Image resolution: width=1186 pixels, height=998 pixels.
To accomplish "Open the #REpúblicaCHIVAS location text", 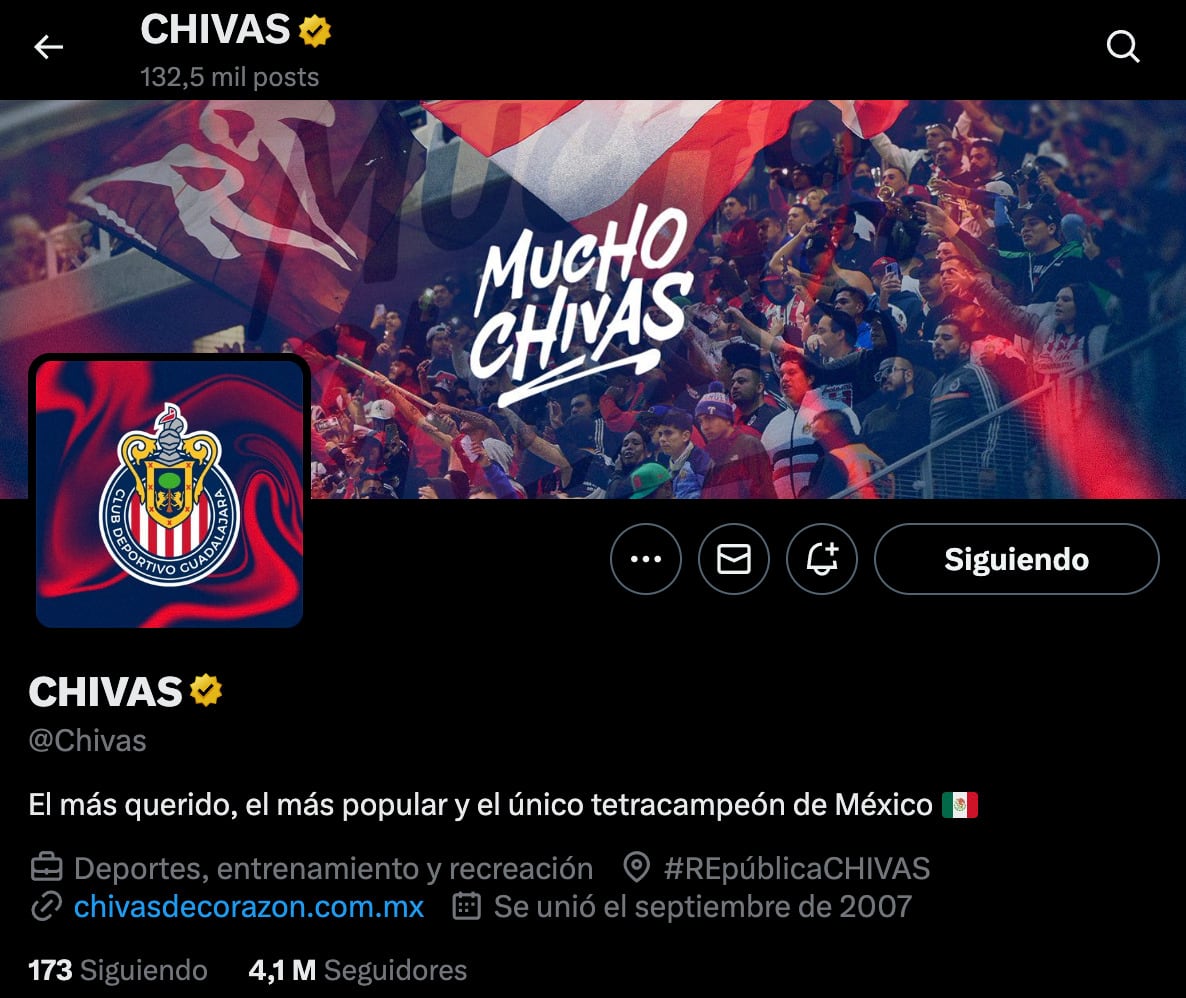I will 796,869.
